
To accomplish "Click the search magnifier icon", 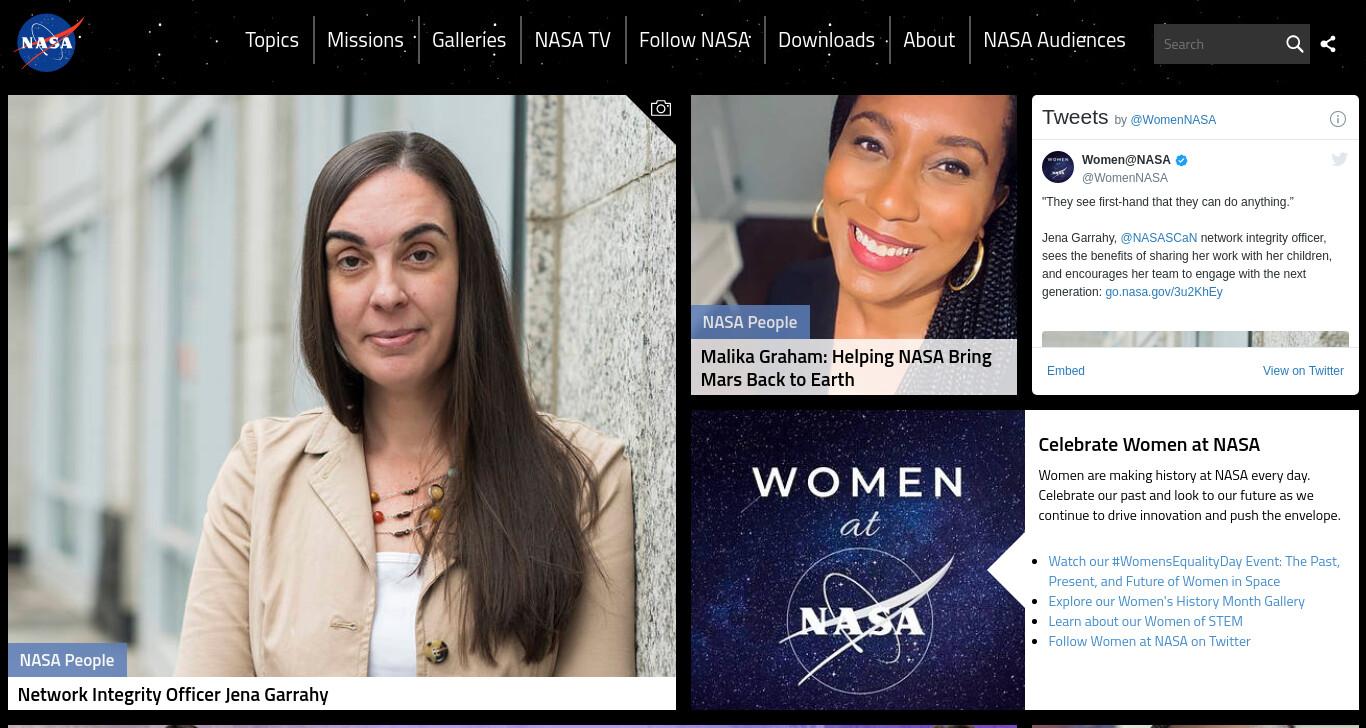I will (1294, 44).
